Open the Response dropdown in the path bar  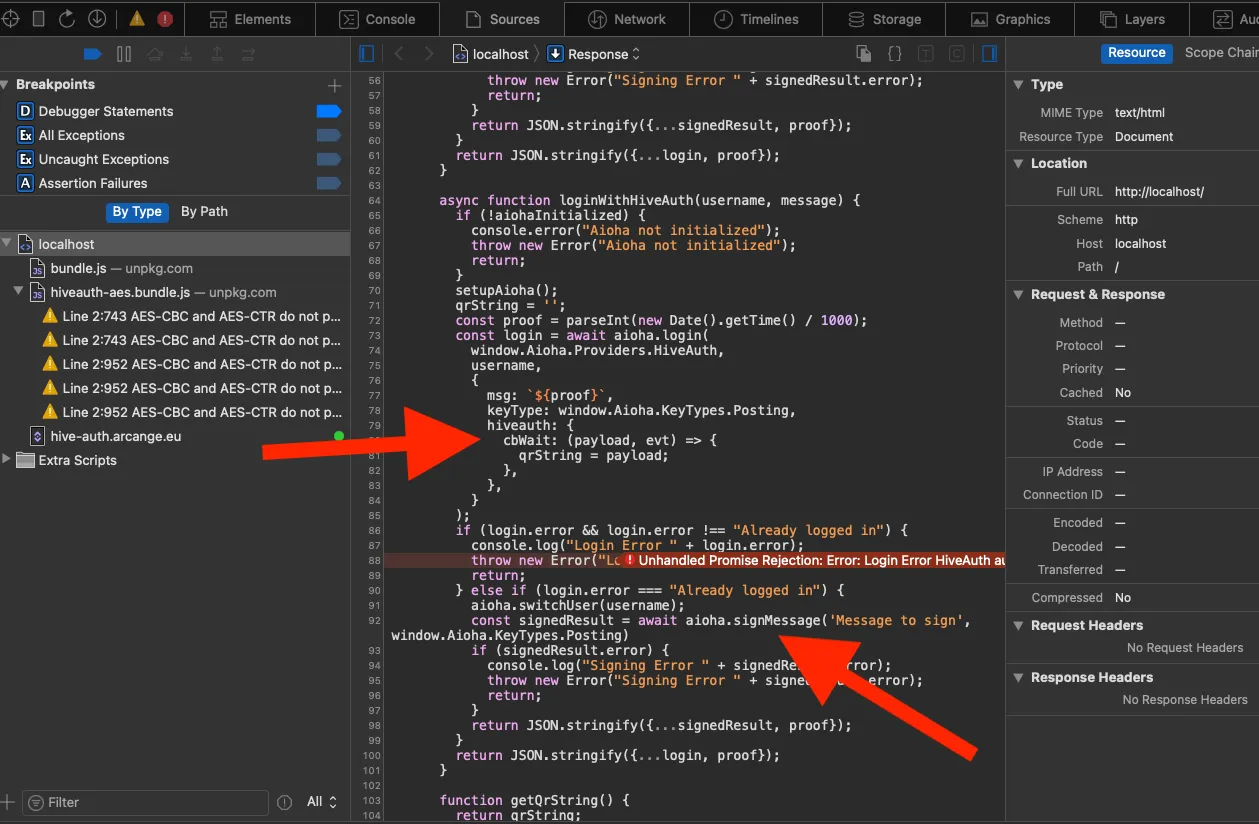(594, 54)
